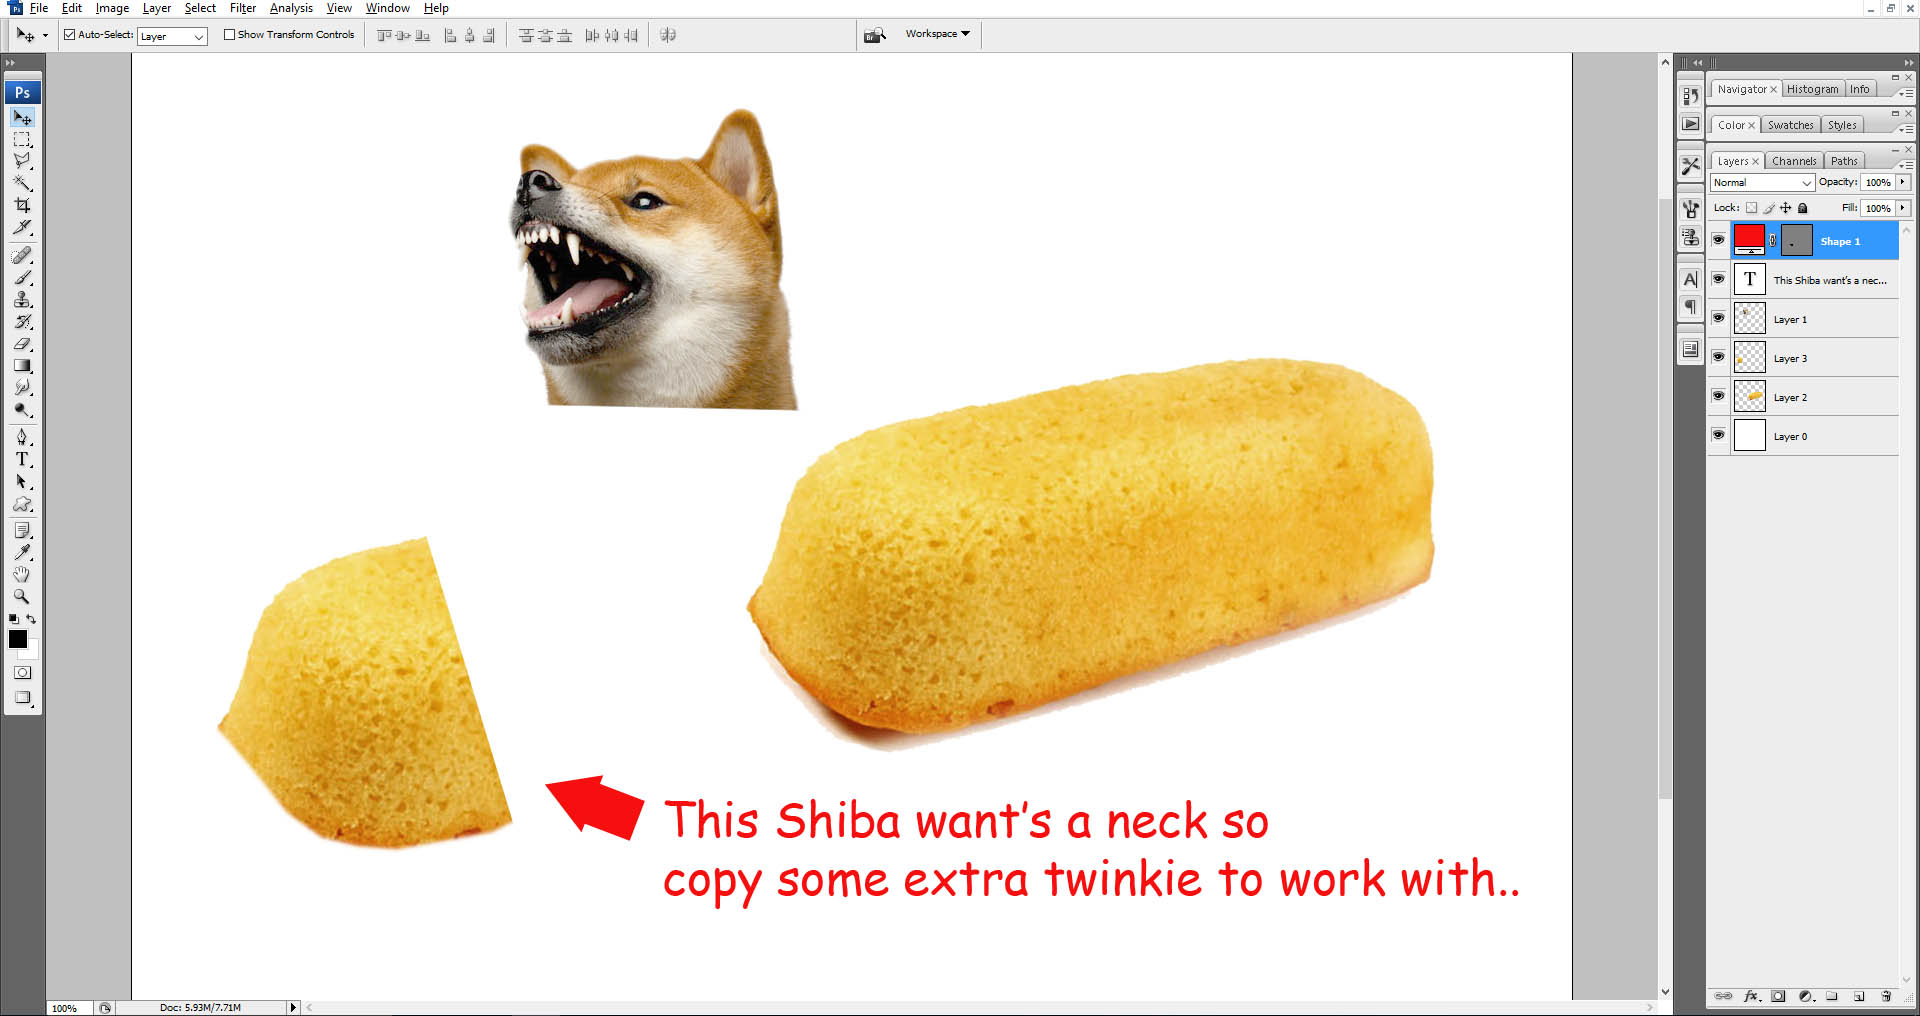1920x1016 pixels.
Task: Click the Go to Bridge icon
Action: 875,35
